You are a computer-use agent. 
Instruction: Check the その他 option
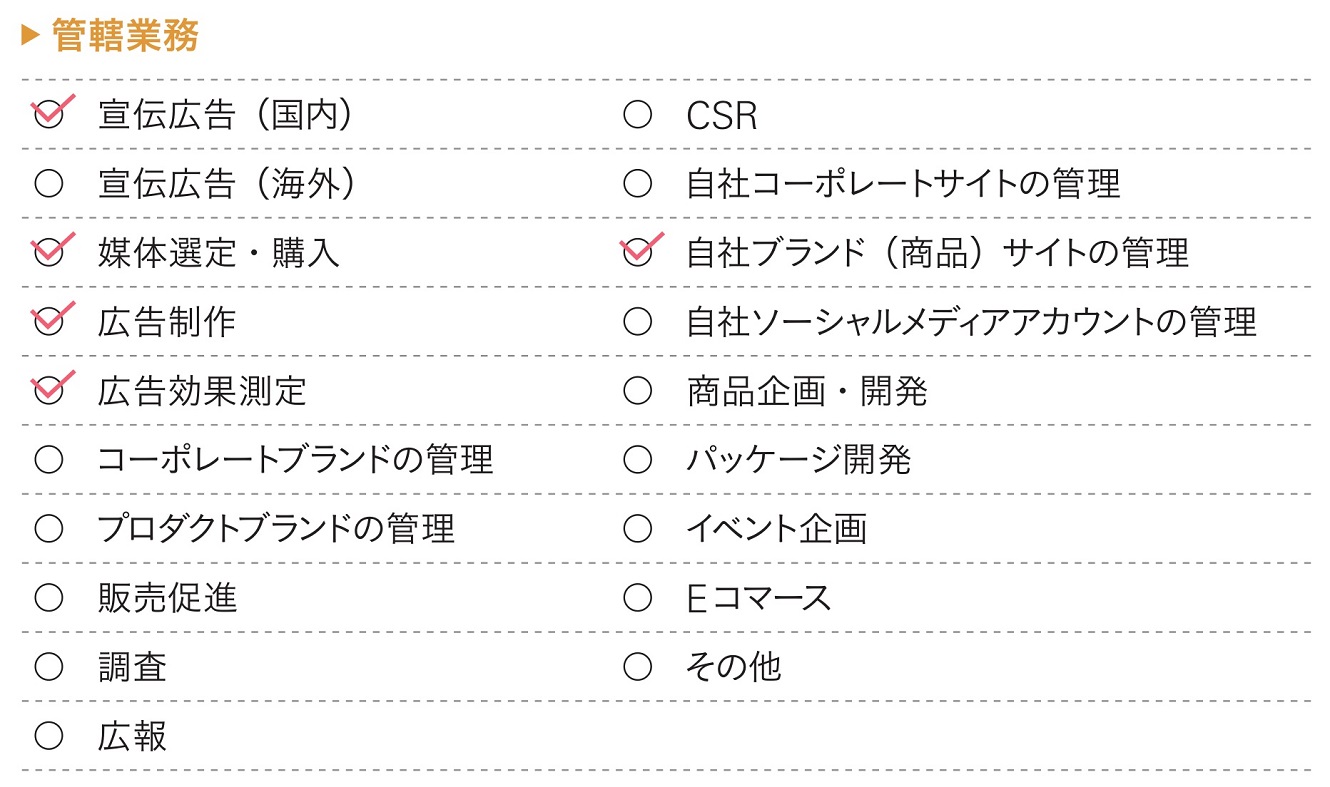point(637,667)
